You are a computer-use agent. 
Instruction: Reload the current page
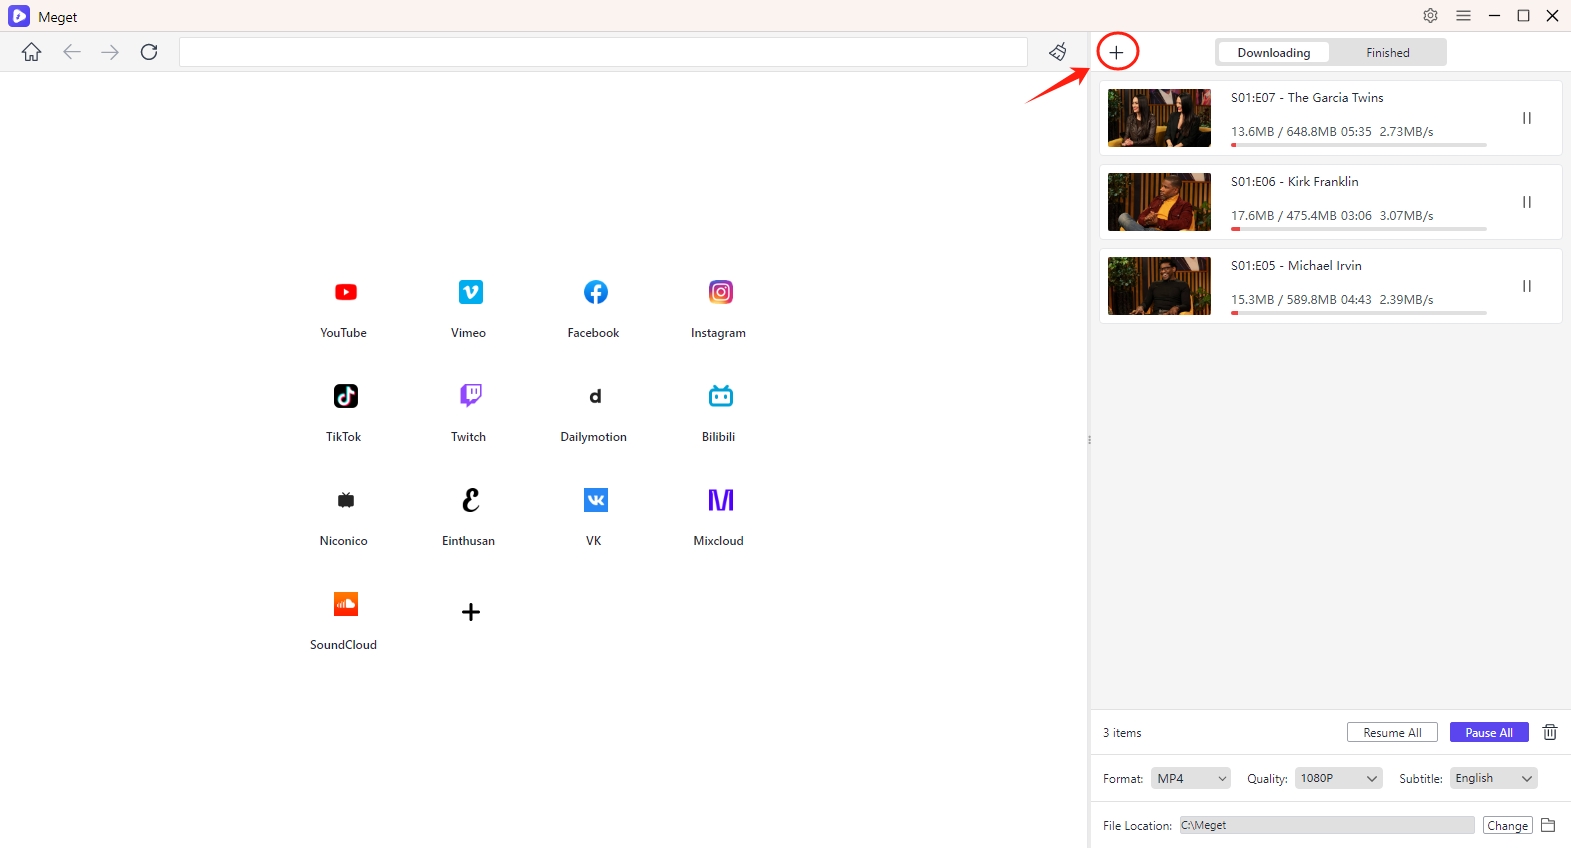pyautogui.click(x=149, y=52)
